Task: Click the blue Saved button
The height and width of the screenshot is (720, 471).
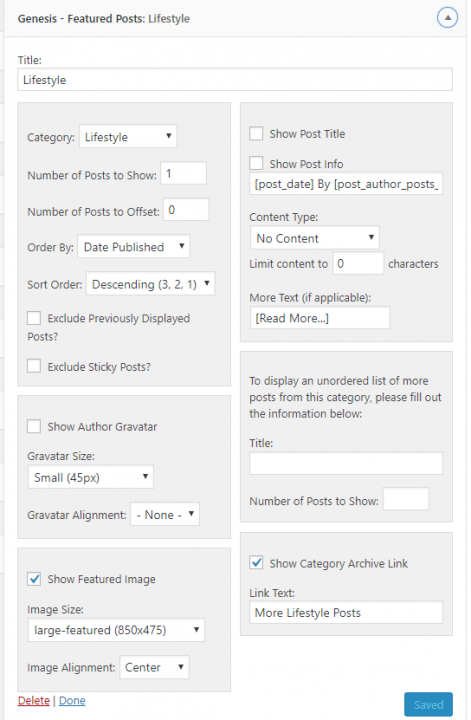Action: click(428, 704)
